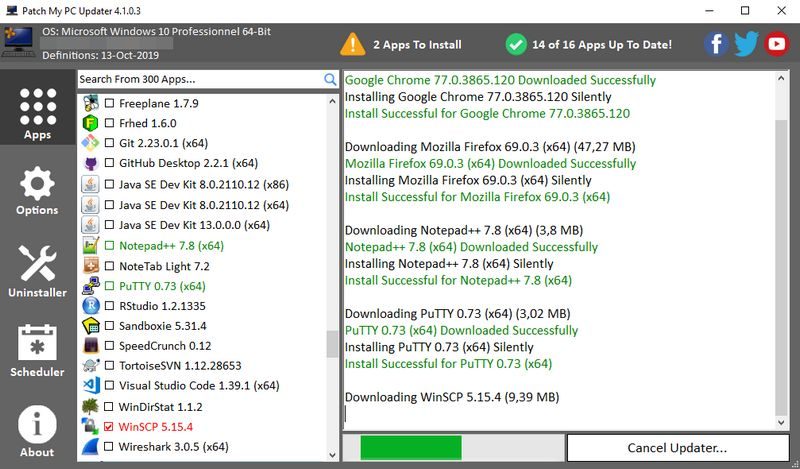Click the SpeedCrunch app icon
This screenshot has width=800, height=469.
point(90,345)
